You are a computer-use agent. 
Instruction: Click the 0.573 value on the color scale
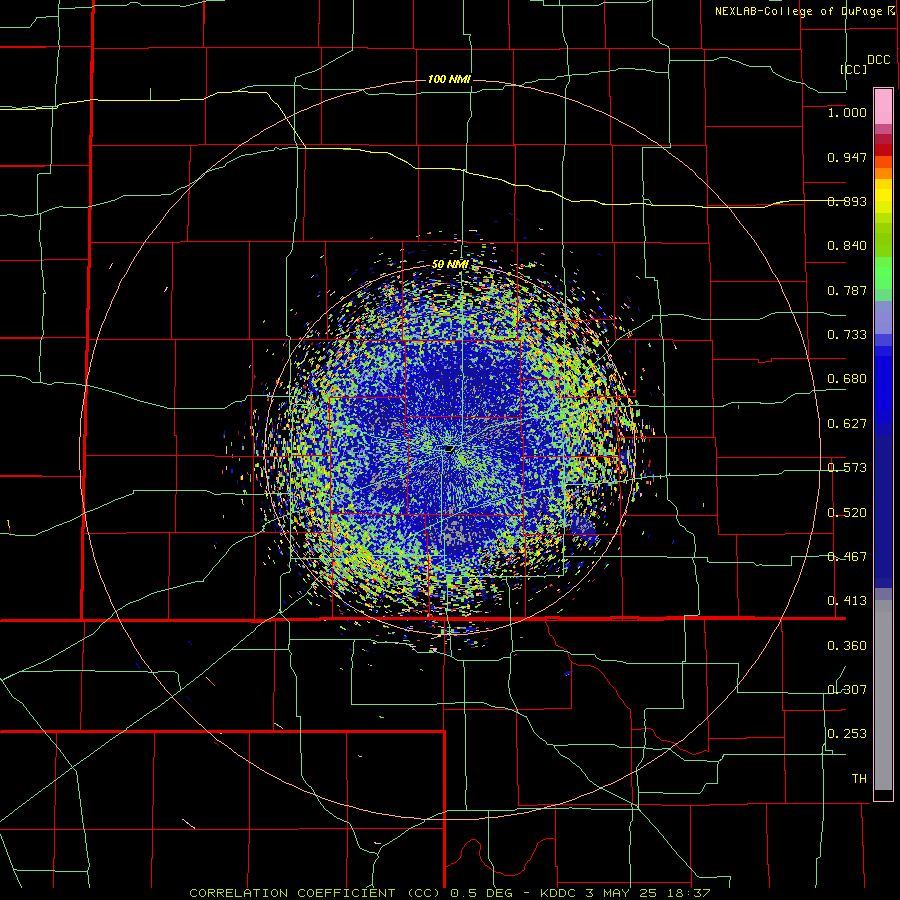pyautogui.click(x=847, y=468)
